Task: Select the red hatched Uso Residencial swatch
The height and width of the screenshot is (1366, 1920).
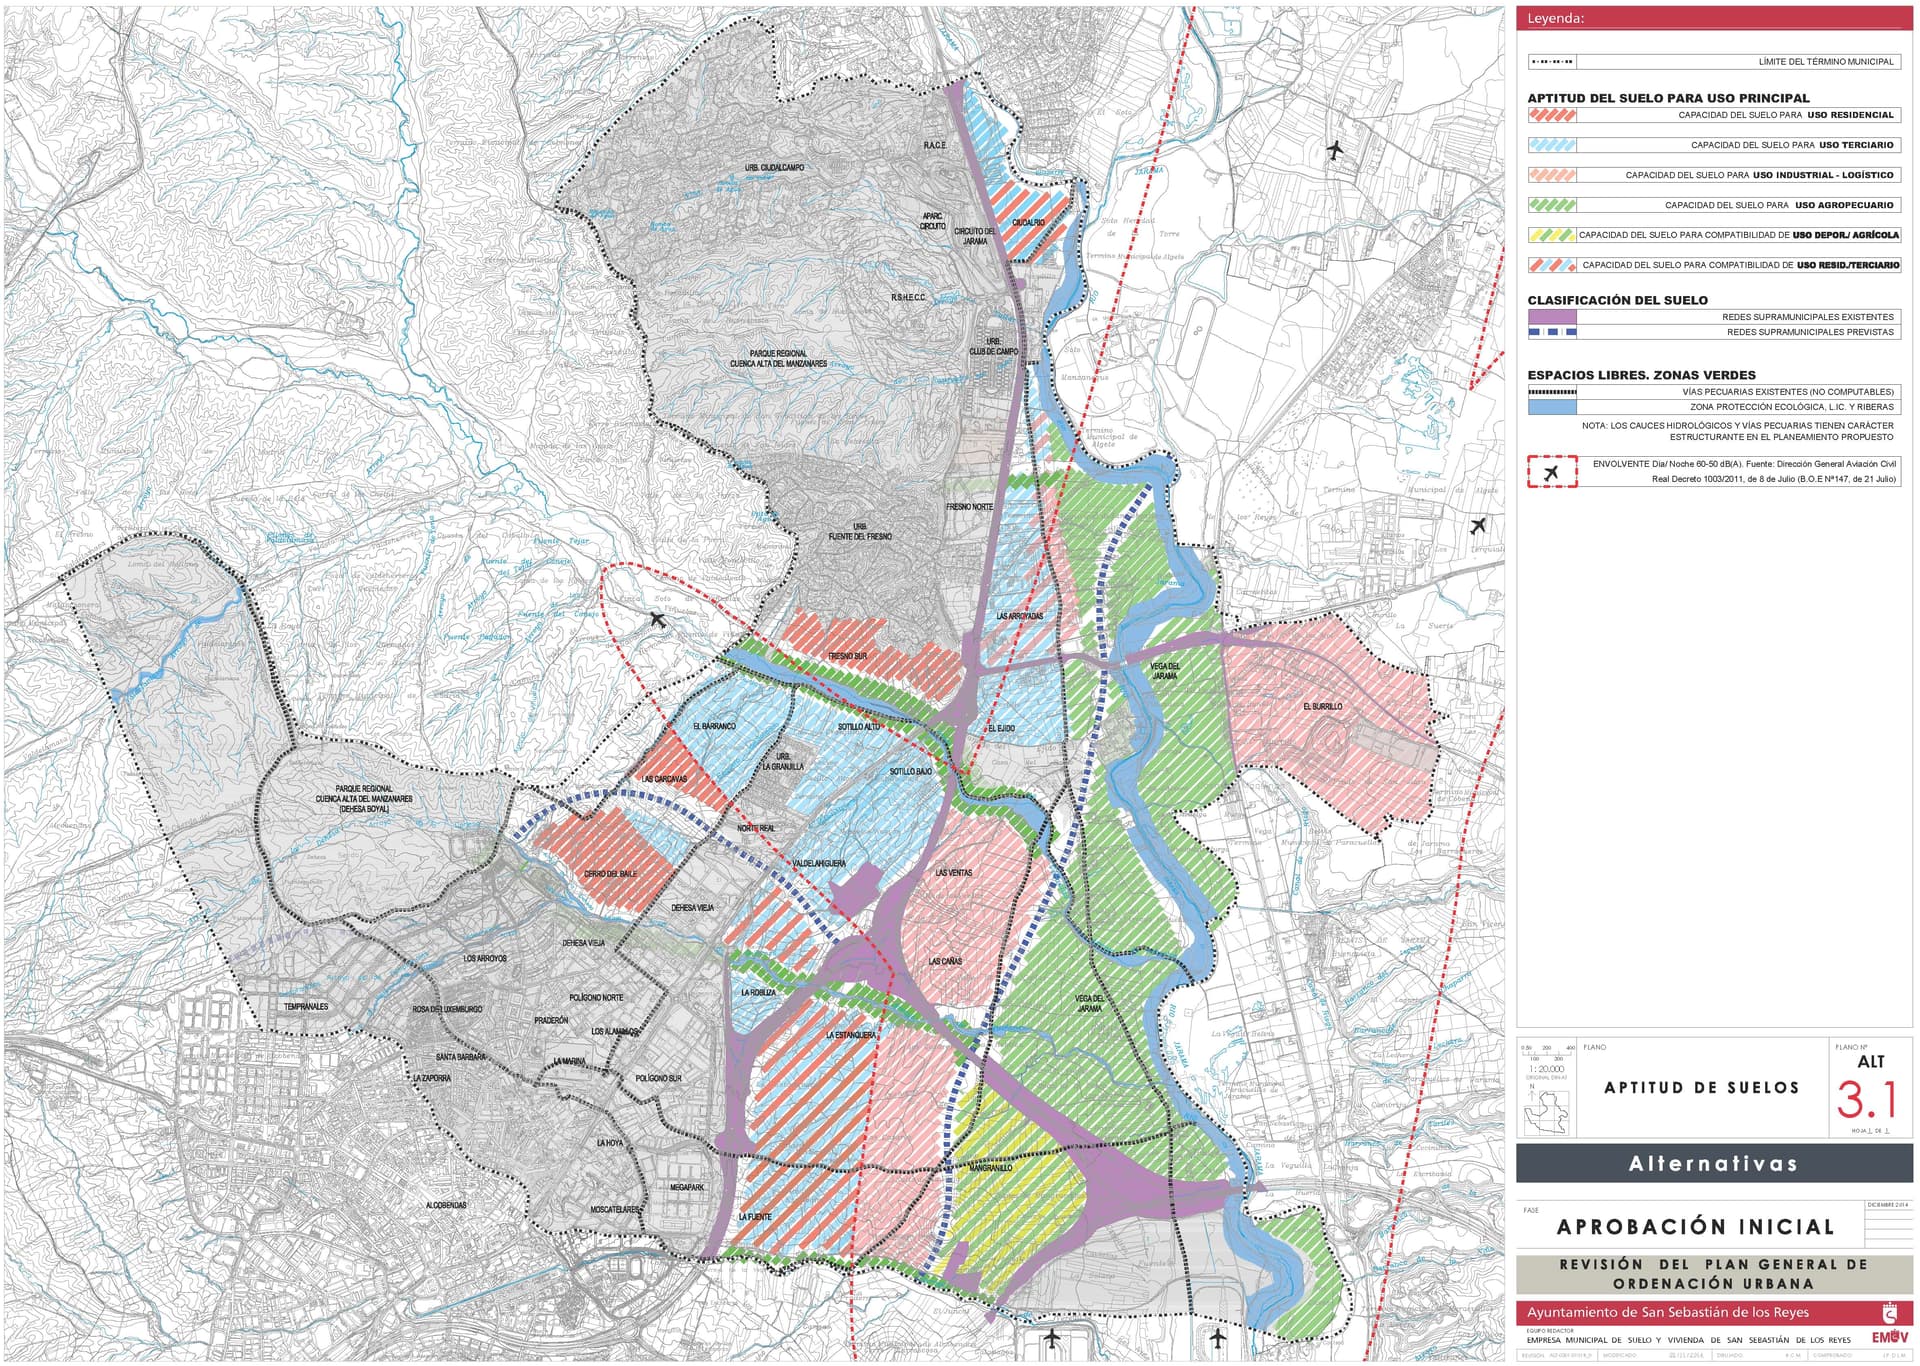Action: point(1552,115)
